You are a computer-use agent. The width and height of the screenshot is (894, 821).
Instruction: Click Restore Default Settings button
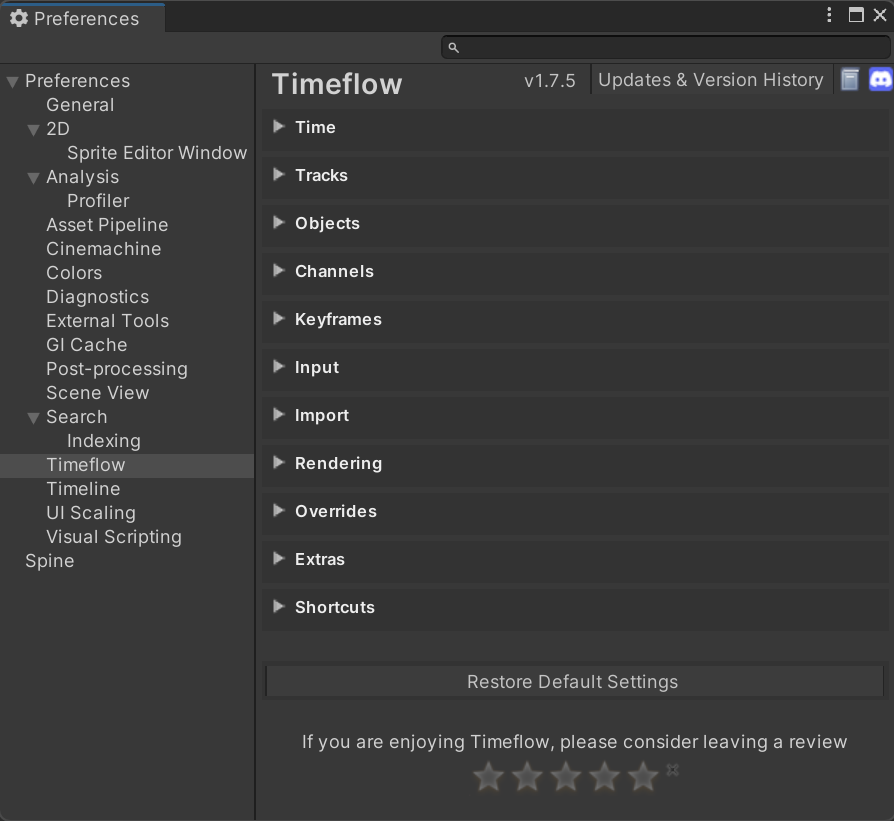coord(574,681)
